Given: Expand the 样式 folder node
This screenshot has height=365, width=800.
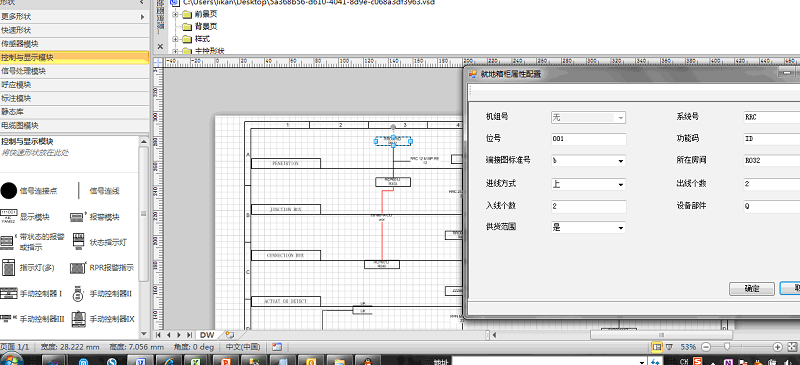Looking at the screenshot, I should tap(175, 39).
